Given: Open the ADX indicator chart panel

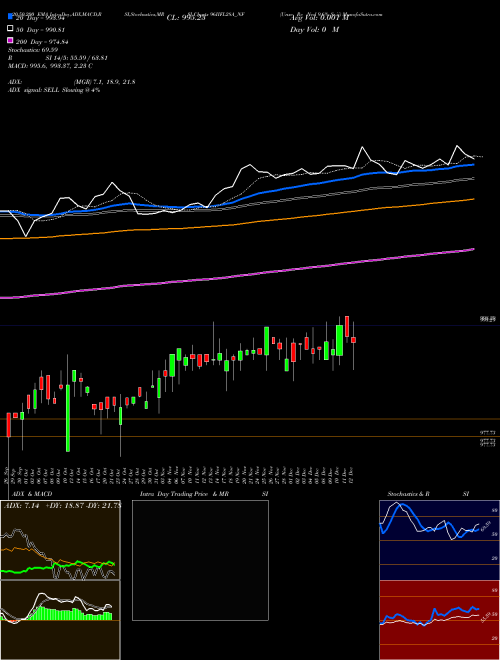Looking at the screenshot, I should [x=60, y=540].
